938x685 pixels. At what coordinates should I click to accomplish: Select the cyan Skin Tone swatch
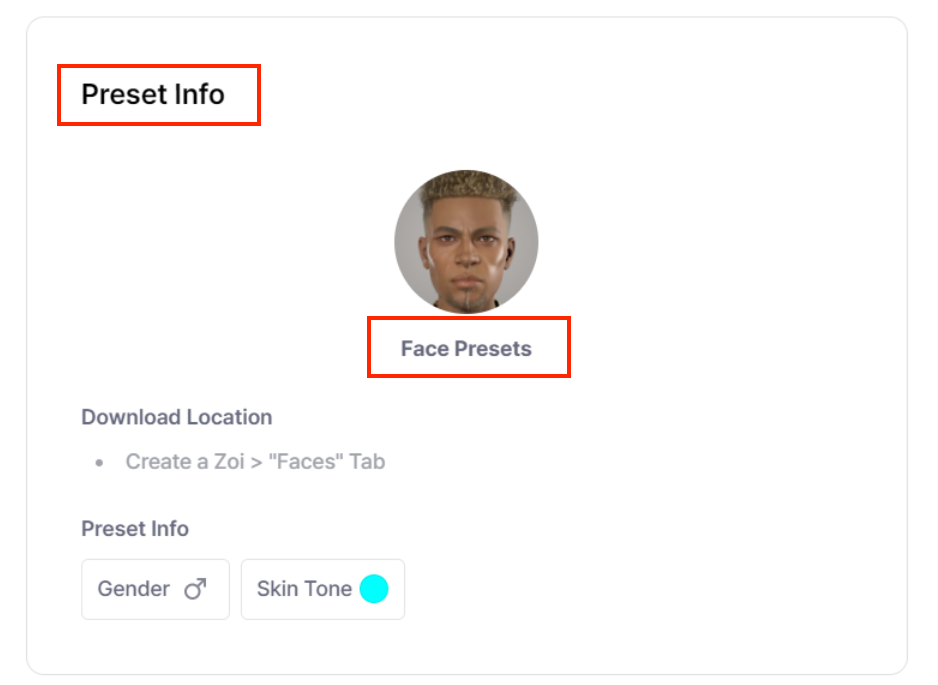click(374, 589)
